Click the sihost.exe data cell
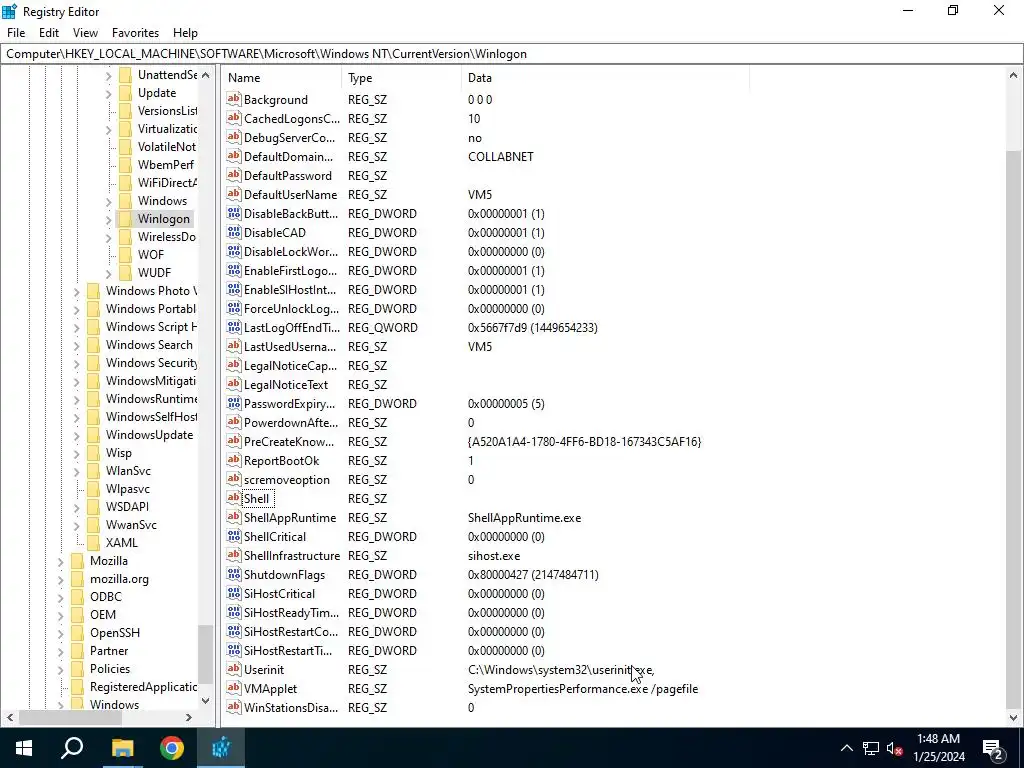The image size is (1024, 768). tap(494, 556)
